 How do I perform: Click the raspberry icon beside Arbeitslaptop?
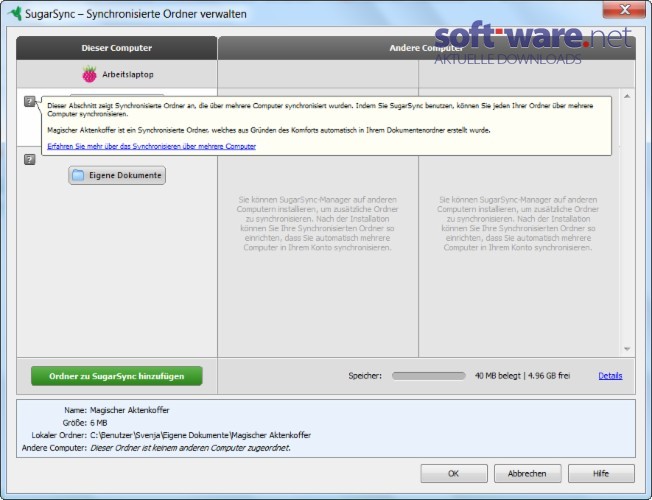[x=89, y=74]
